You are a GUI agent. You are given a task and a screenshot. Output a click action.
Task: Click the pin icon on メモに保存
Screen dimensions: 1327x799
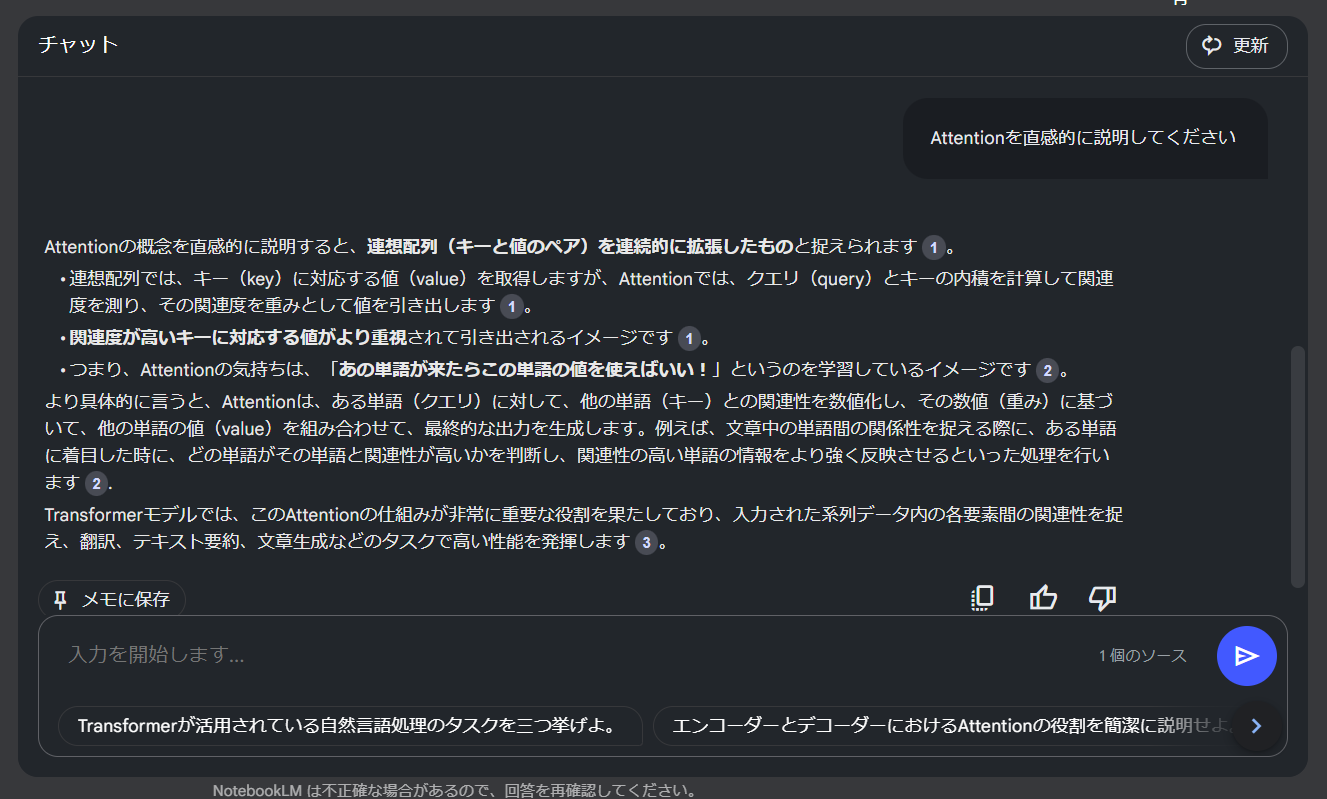[x=60, y=599]
